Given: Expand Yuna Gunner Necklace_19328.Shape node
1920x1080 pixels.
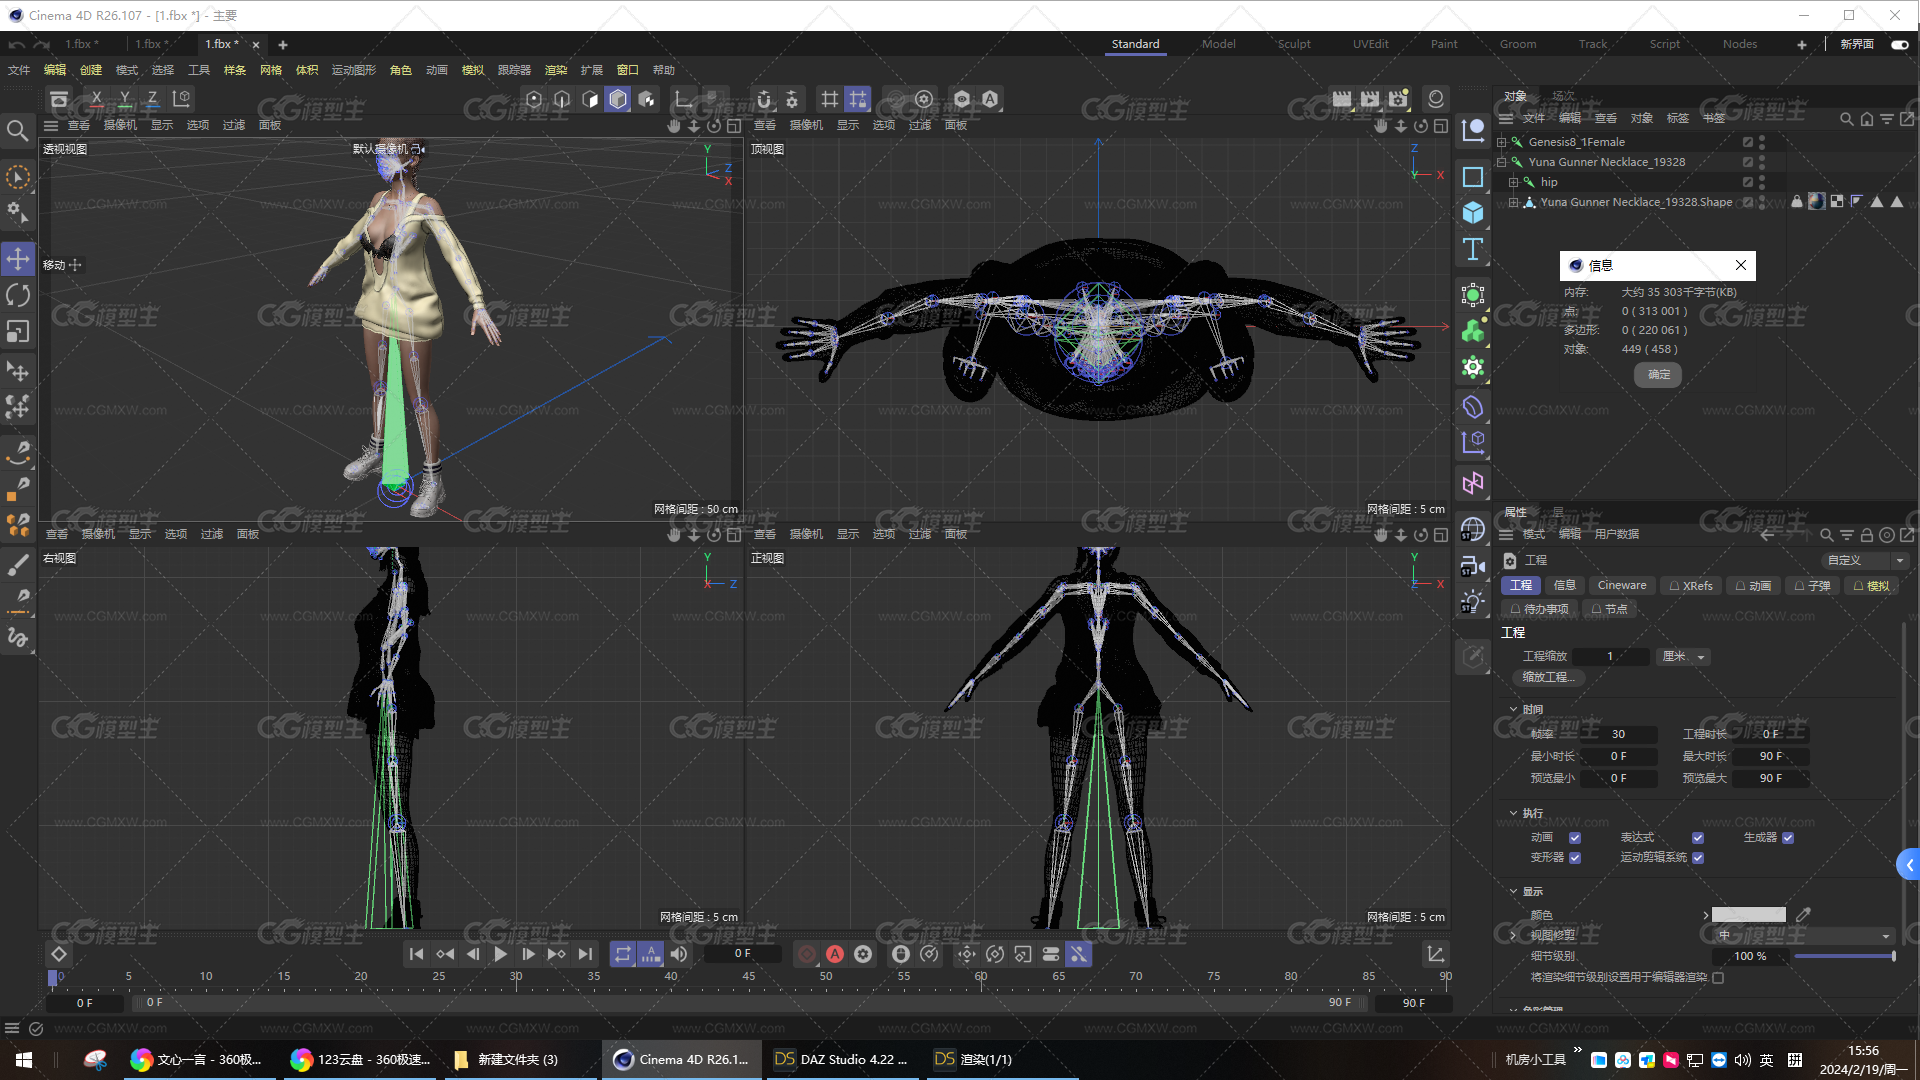Looking at the screenshot, I should [1513, 202].
